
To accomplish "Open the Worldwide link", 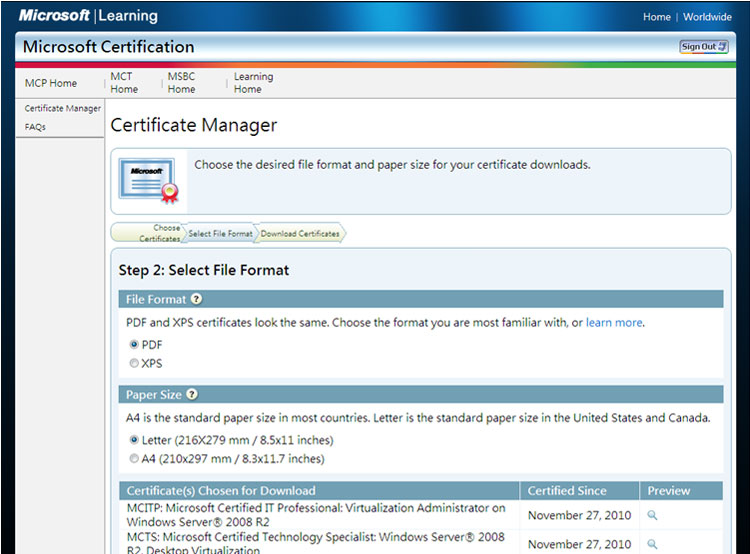I will click(707, 17).
